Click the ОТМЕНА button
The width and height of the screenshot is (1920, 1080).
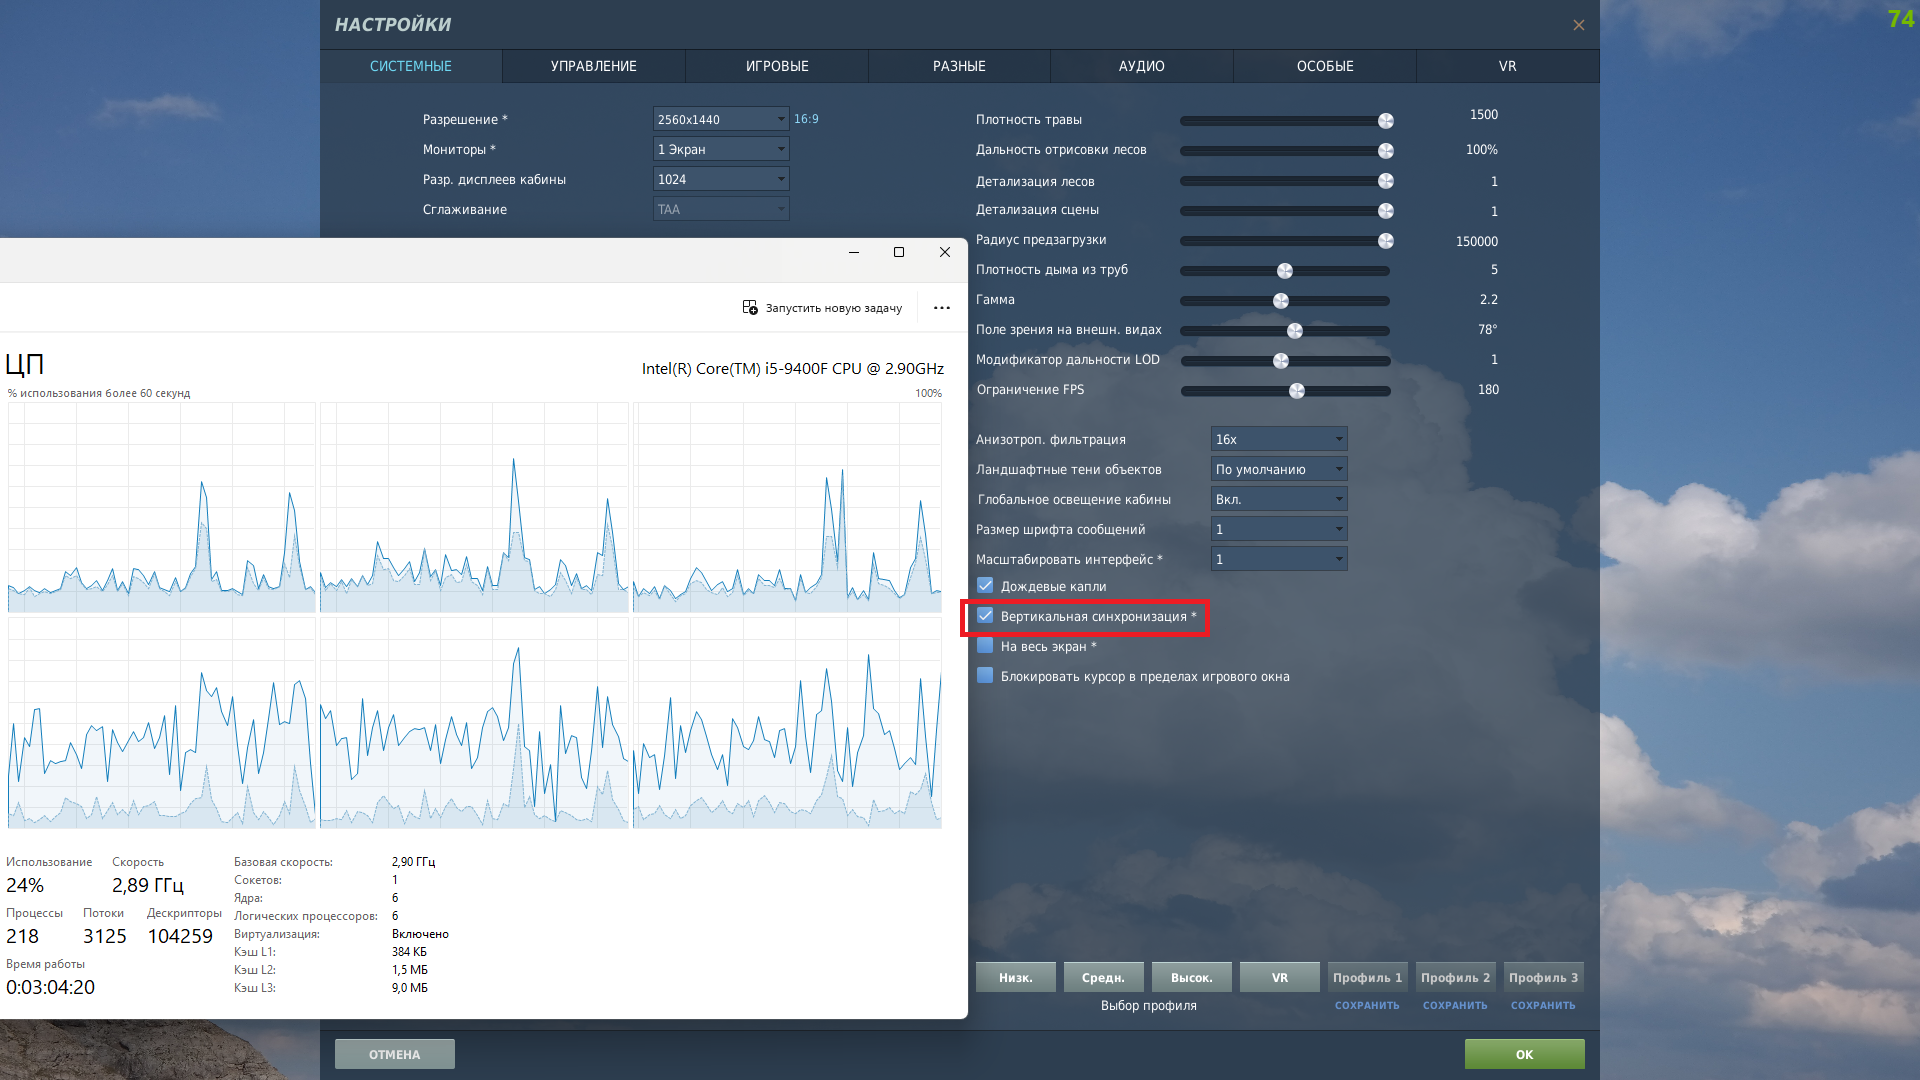pos(395,1054)
